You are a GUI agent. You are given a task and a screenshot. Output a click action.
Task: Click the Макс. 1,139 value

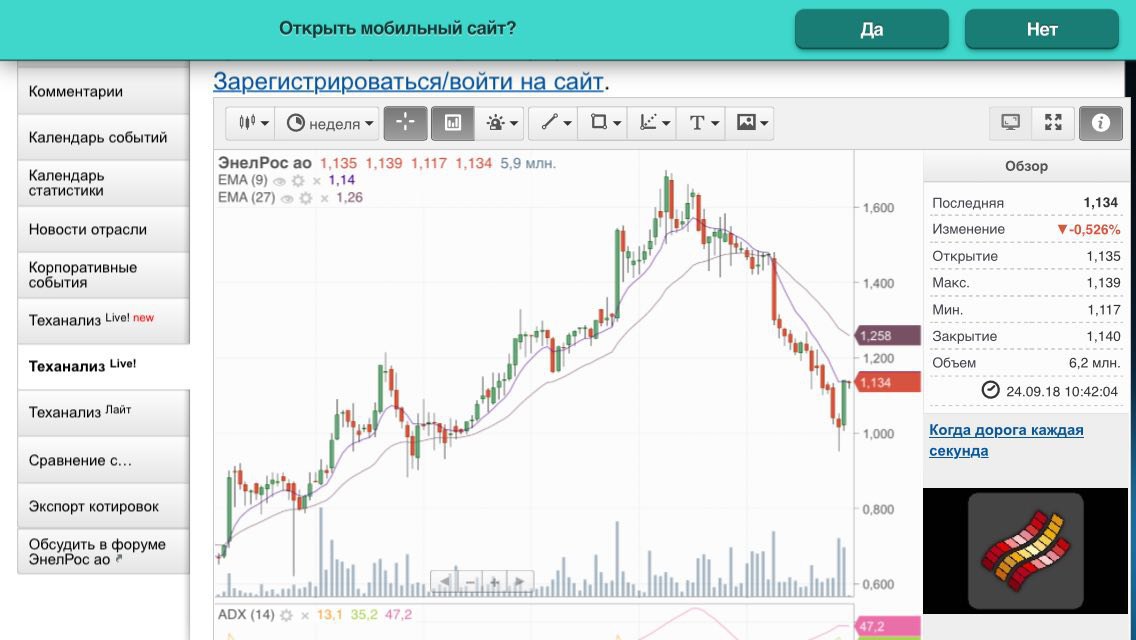[1103, 283]
